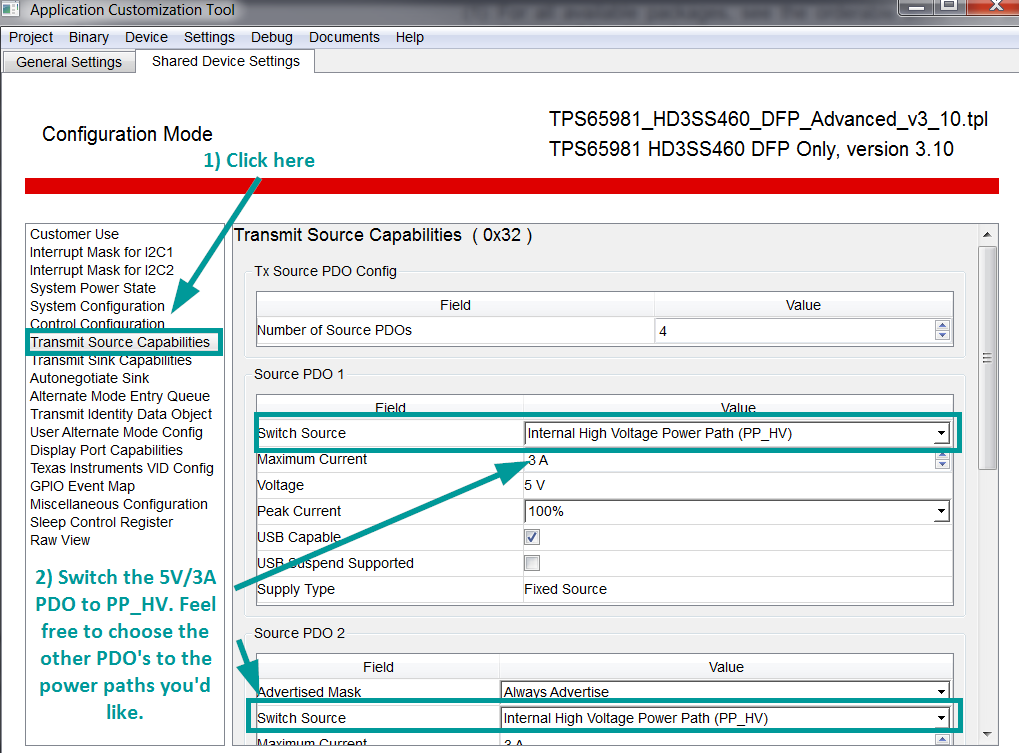Increase Number of Source PDOs with up arrow

942,325
